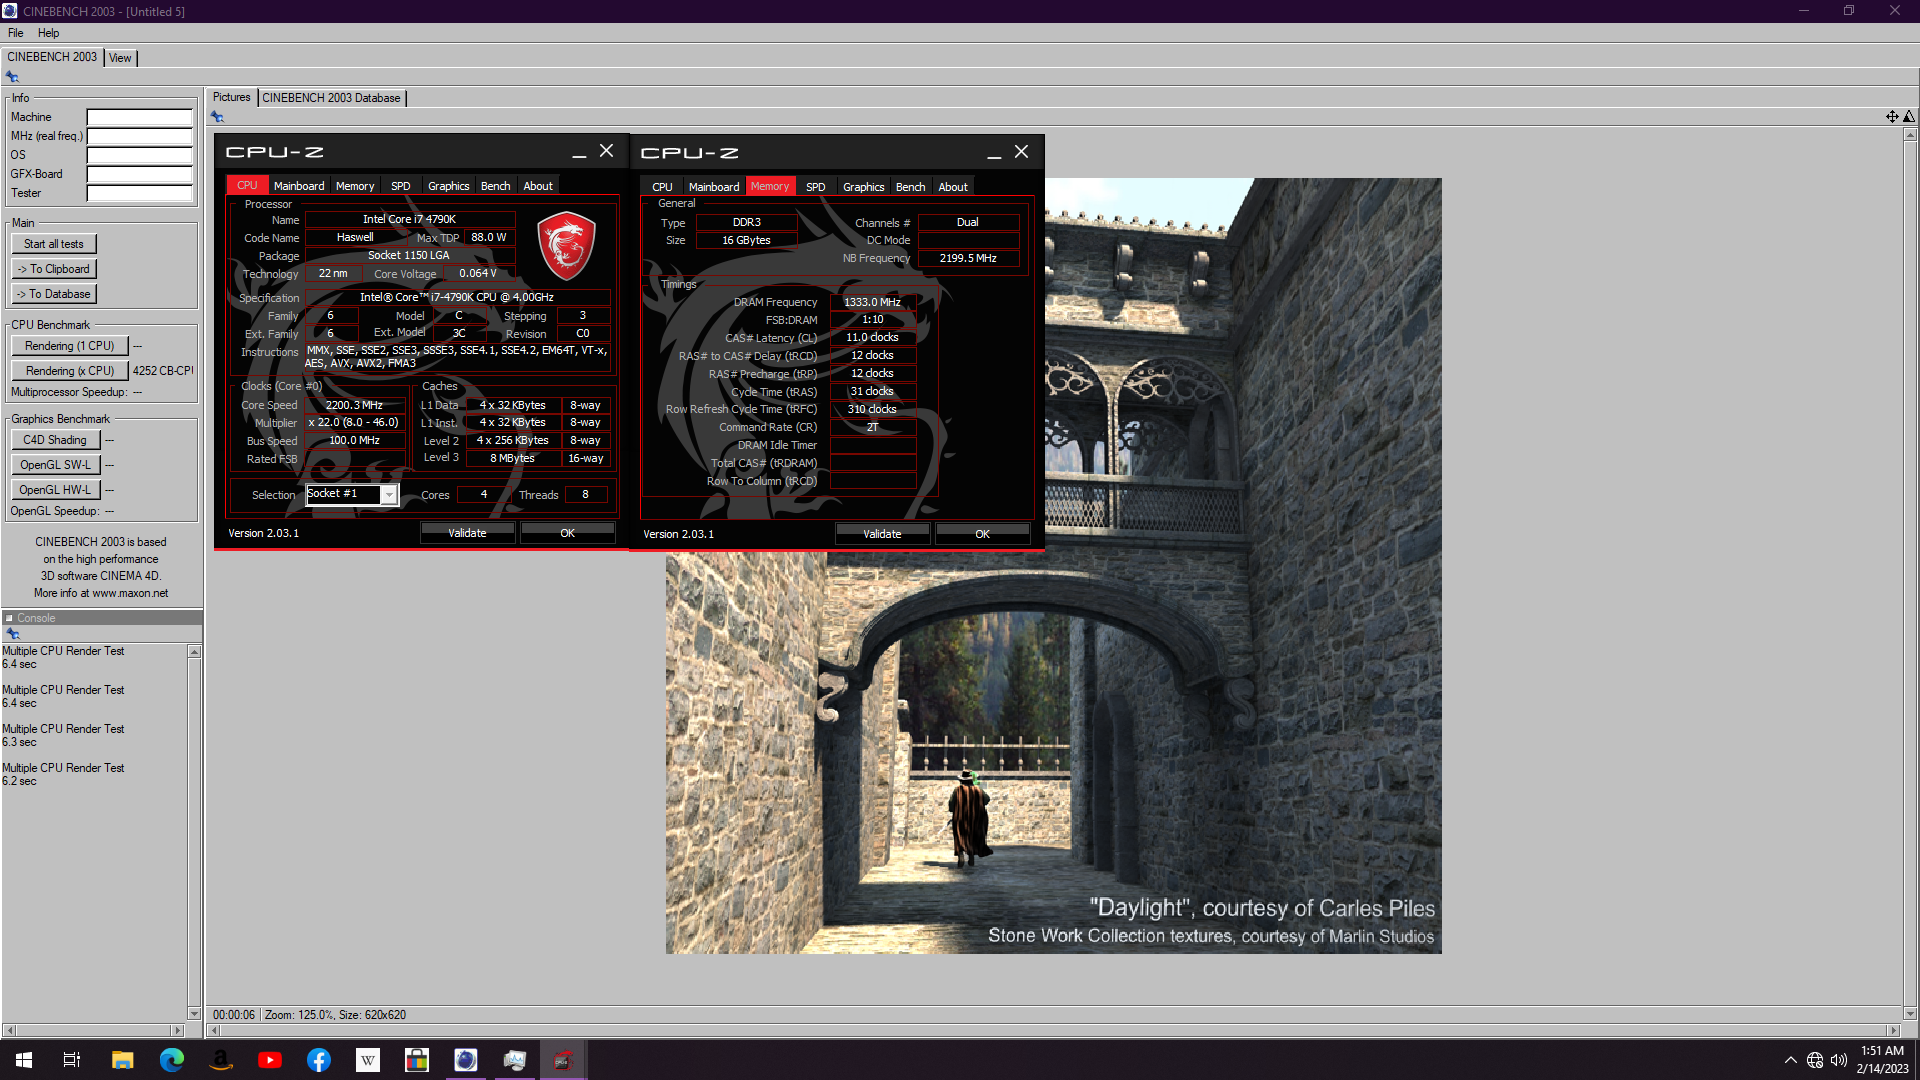The width and height of the screenshot is (1920, 1080).
Task: Click the picture horizontal scrollbar right arrow
Action: [x=1892, y=1030]
